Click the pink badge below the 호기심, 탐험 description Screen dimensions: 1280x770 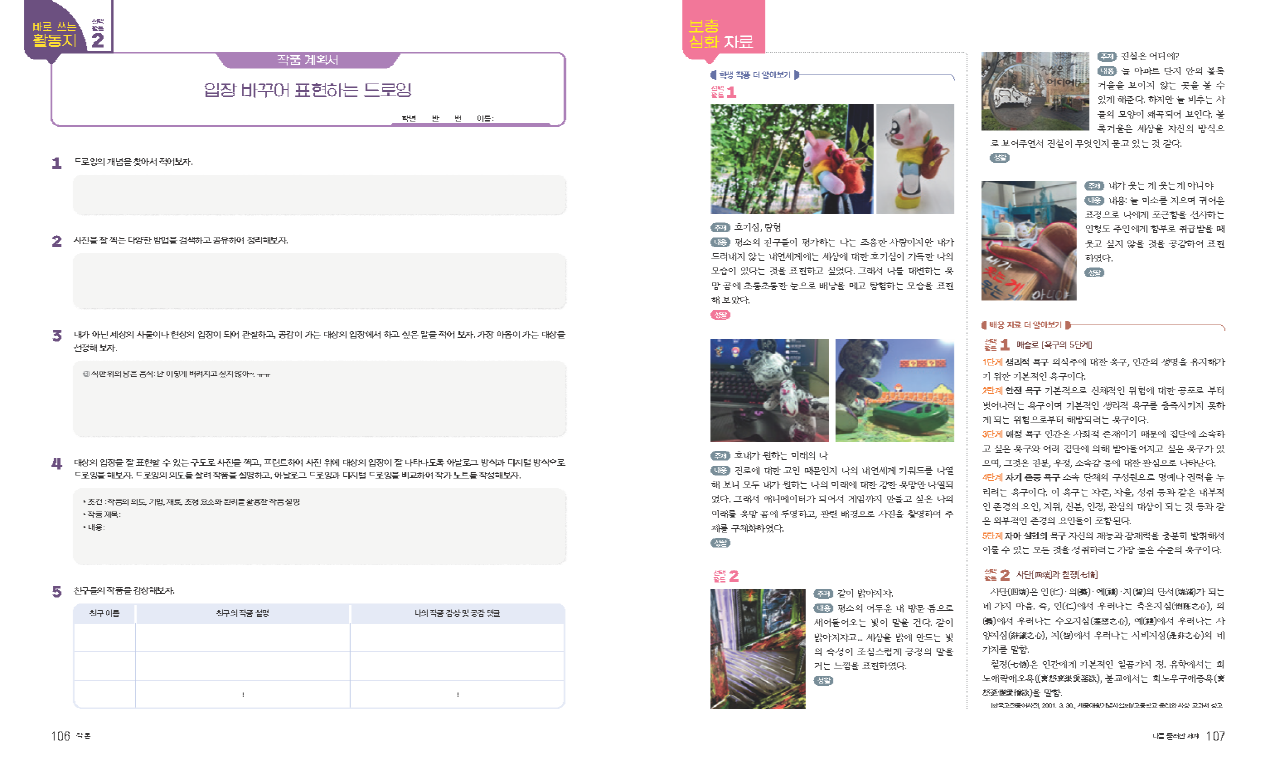(x=718, y=314)
